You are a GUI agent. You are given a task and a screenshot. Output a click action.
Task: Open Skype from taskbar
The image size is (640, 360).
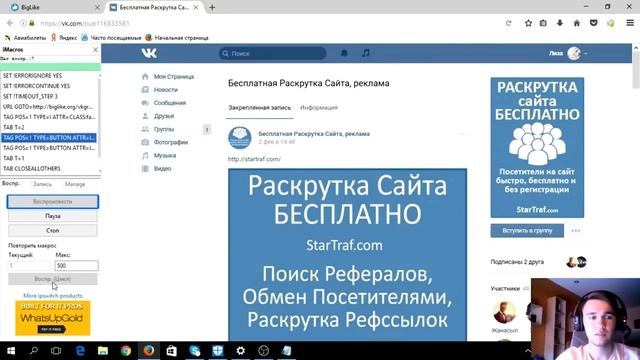(x=195, y=351)
